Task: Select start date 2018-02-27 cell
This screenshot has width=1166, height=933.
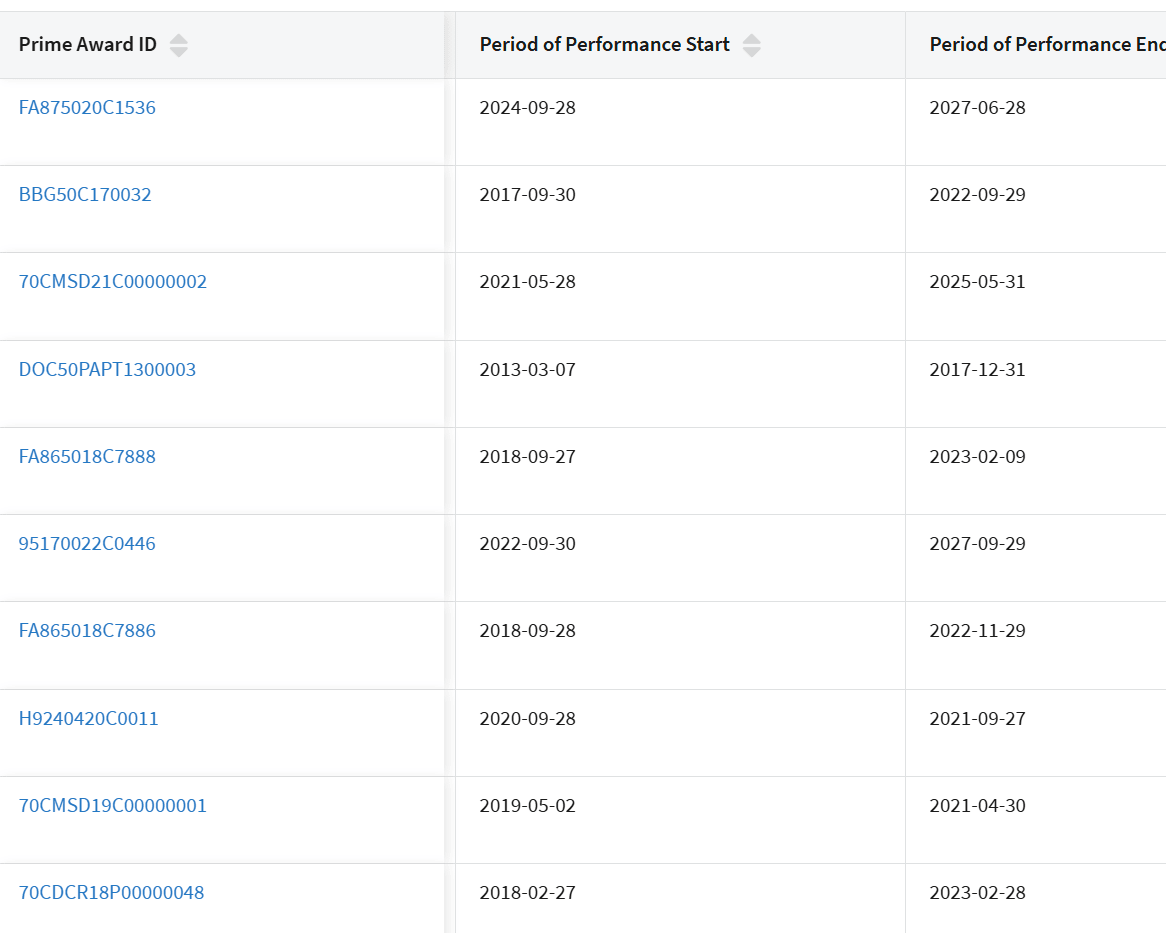Action: pos(527,893)
